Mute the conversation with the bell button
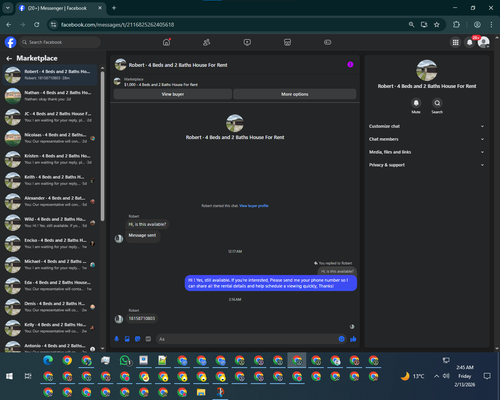 416,103
